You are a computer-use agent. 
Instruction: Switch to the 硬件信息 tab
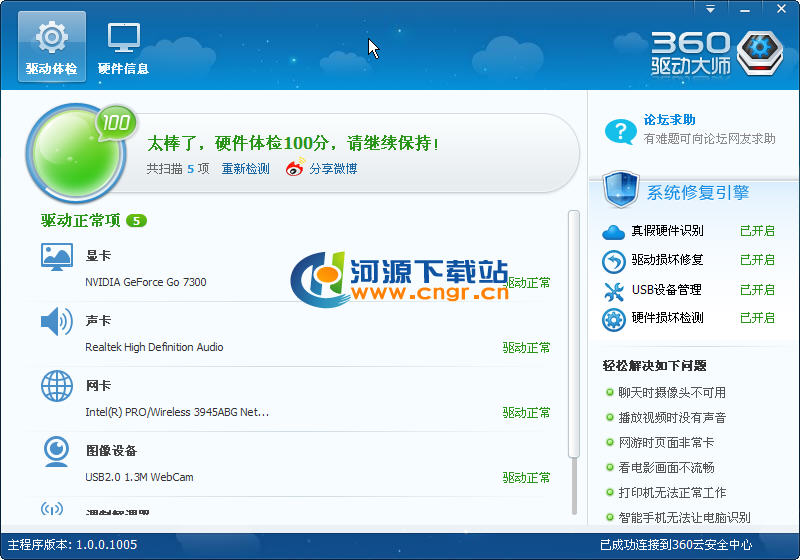[123, 47]
